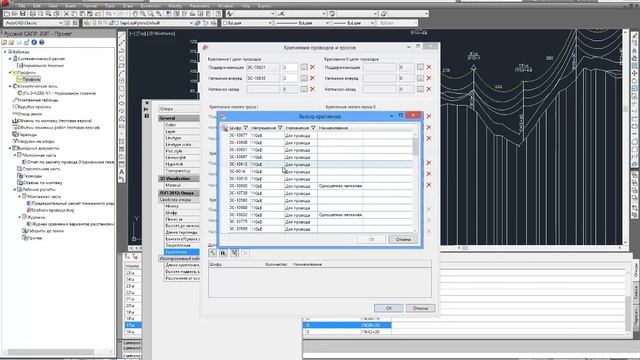Image resolution: width=640 pixels, height=360 pixels.
Task: Click the Save diskette icon in top toolbar
Action: [22, 14]
